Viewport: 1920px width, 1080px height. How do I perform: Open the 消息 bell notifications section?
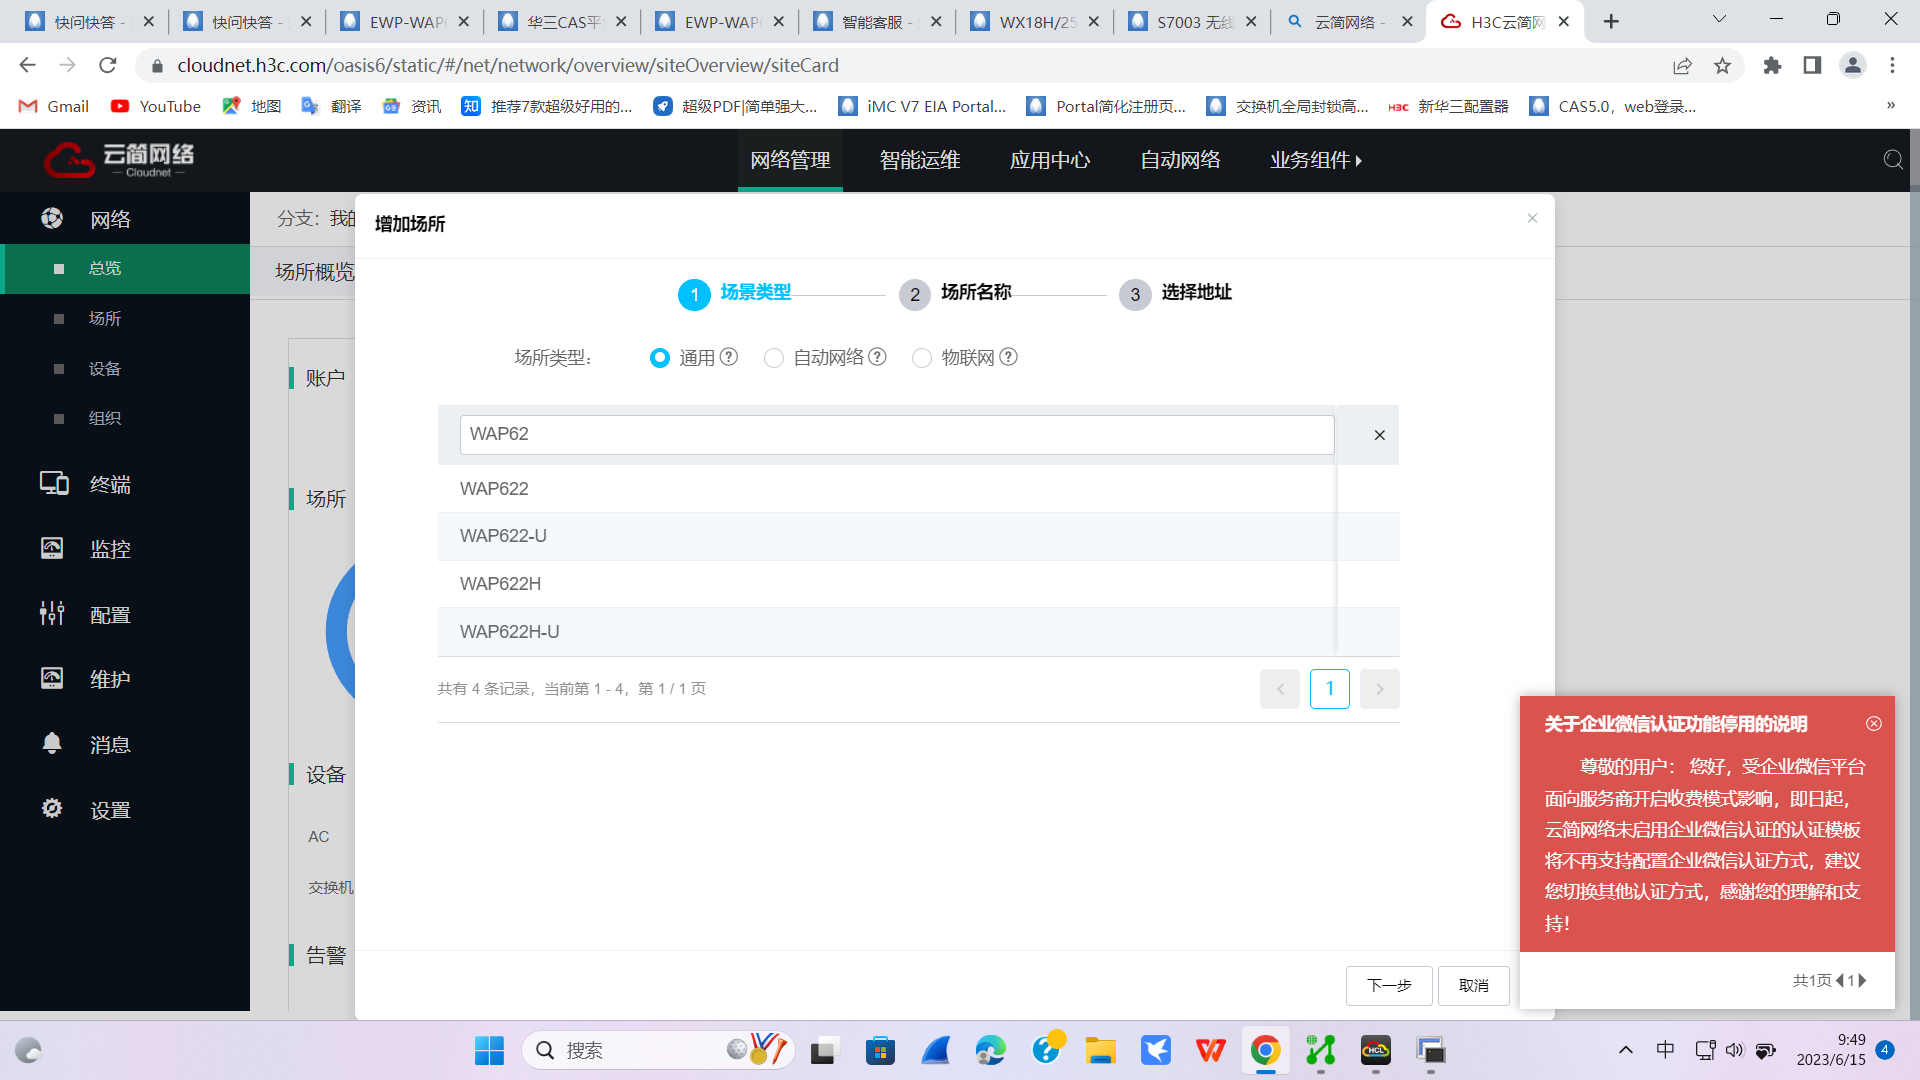click(110, 745)
